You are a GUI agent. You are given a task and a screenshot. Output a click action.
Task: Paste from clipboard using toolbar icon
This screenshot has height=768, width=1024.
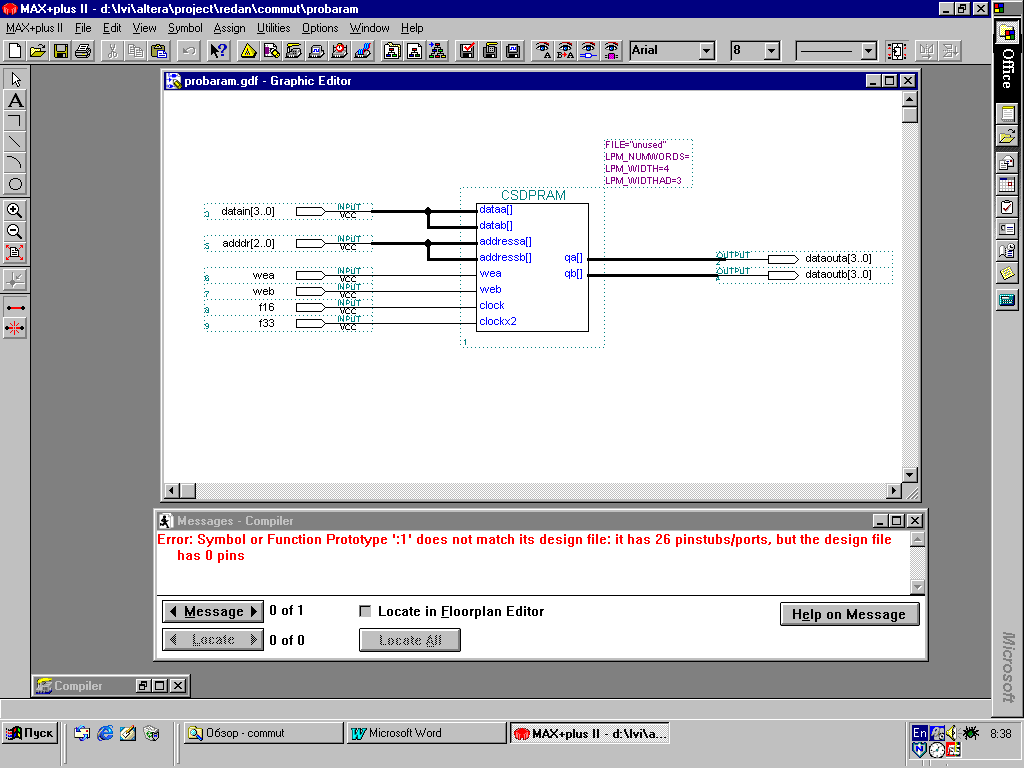pyautogui.click(x=159, y=51)
